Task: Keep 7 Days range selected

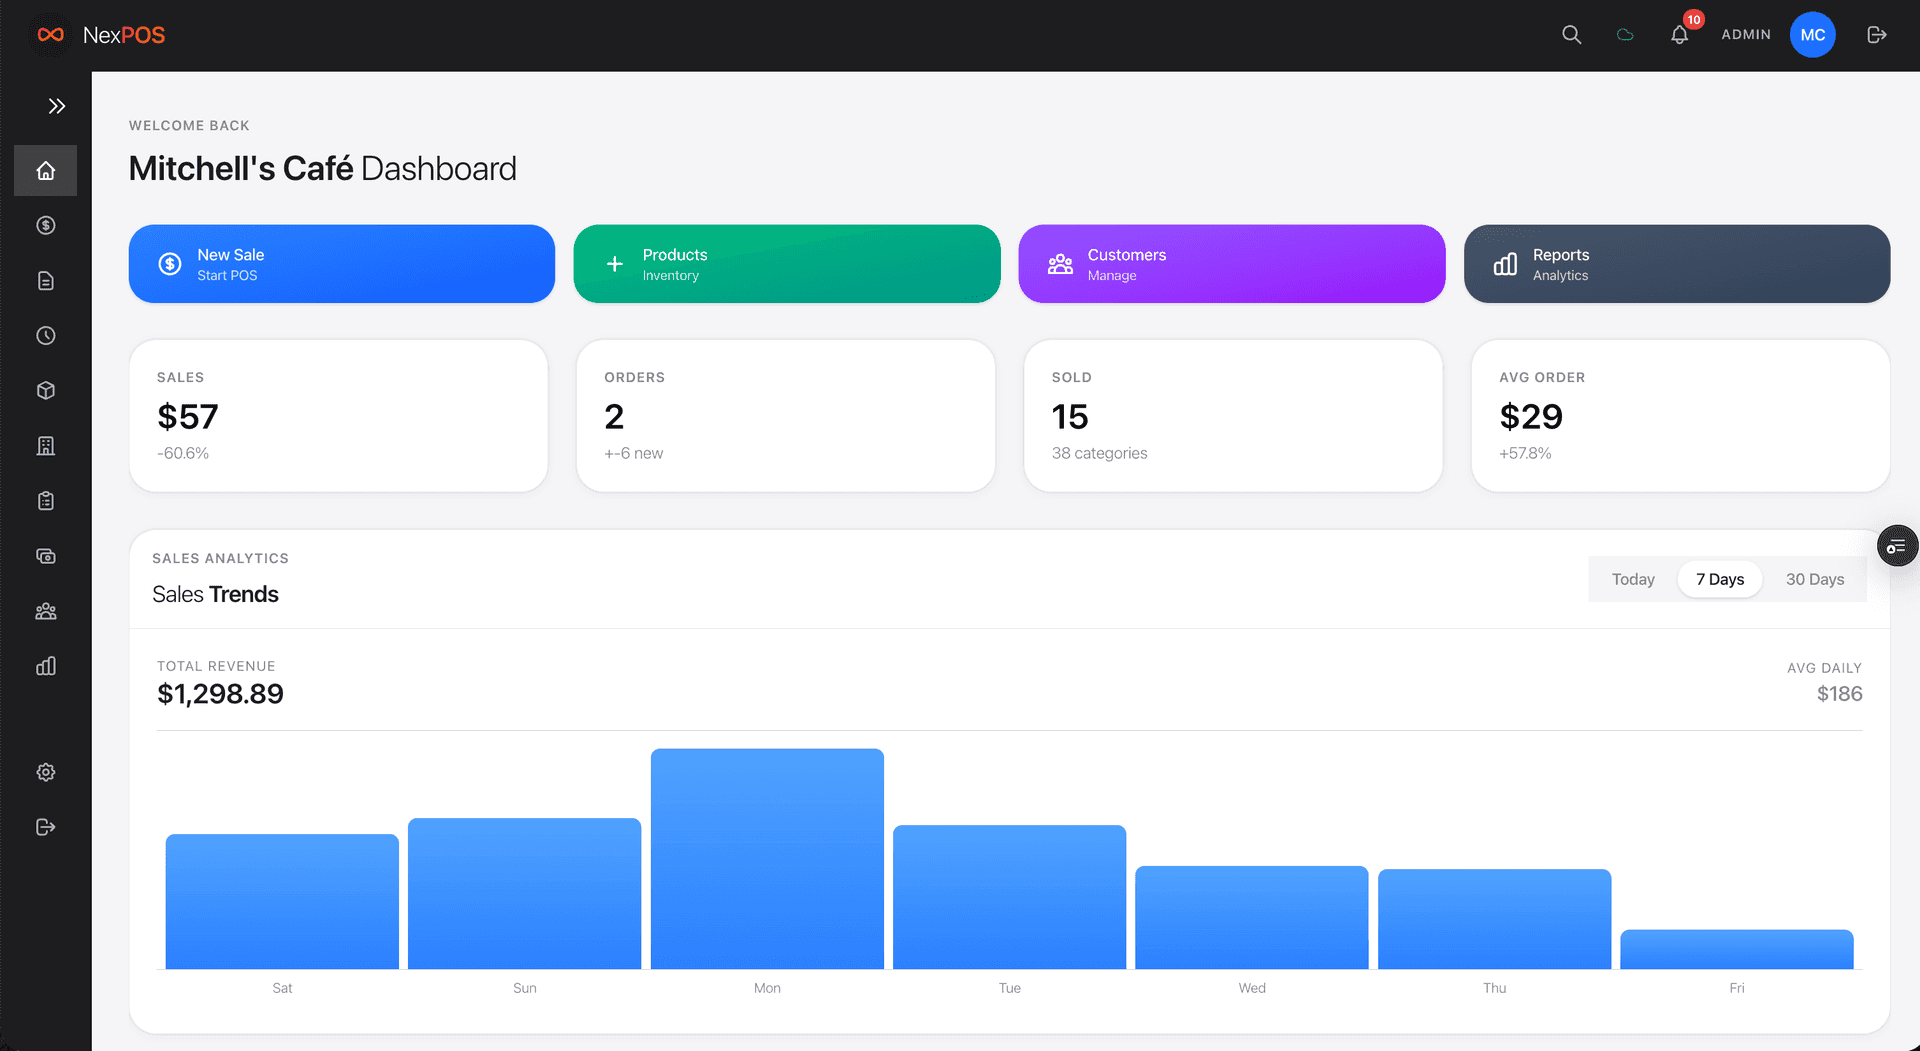Action: coord(1719,579)
